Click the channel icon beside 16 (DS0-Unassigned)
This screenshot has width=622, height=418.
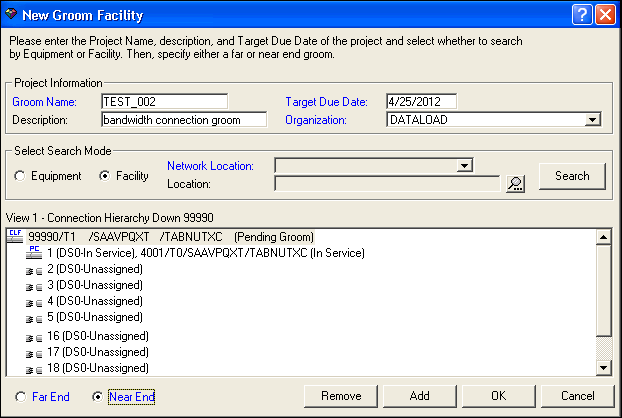[x=34, y=338]
